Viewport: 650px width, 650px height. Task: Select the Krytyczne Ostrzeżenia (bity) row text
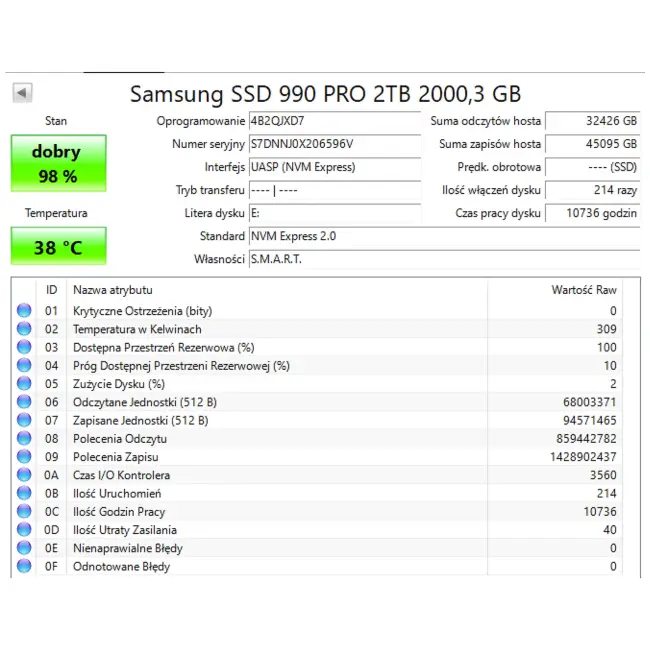(x=143, y=311)
